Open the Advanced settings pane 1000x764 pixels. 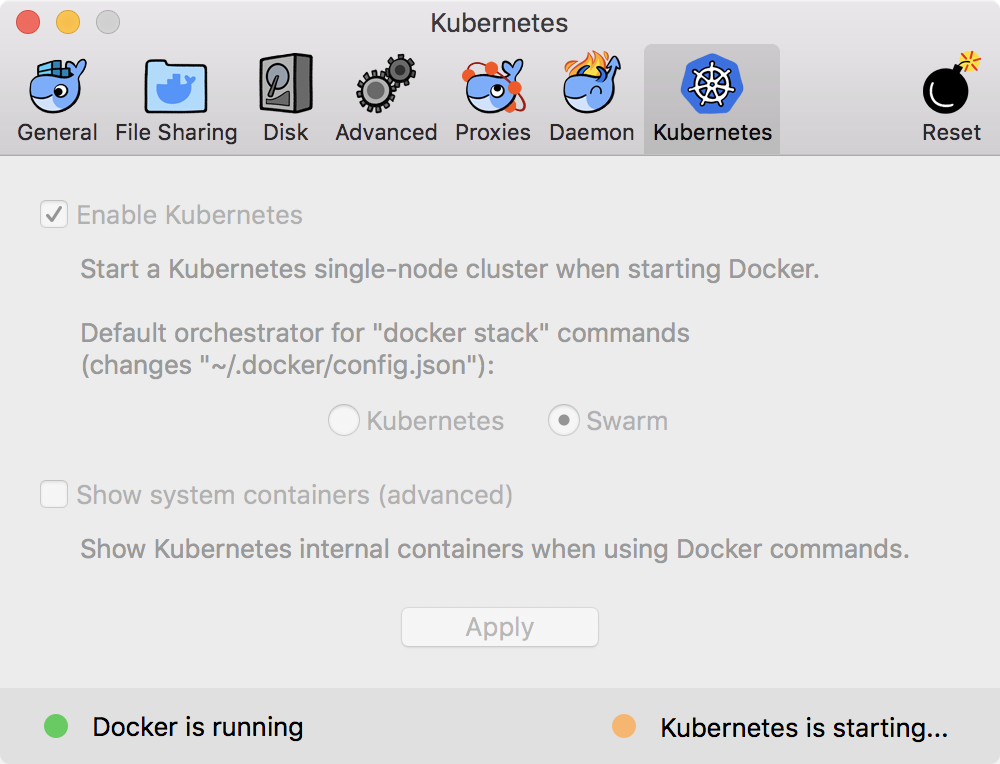[x=386, y=95]
